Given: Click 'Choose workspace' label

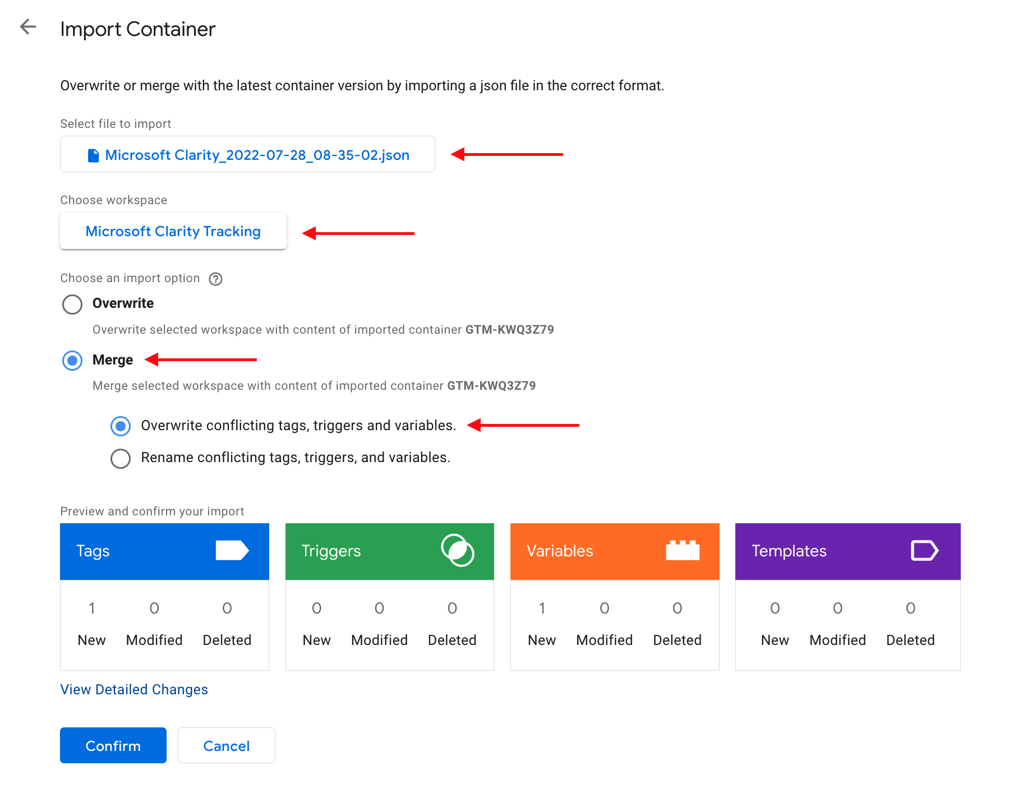Looking at the screenshot, I should point(113,200).
